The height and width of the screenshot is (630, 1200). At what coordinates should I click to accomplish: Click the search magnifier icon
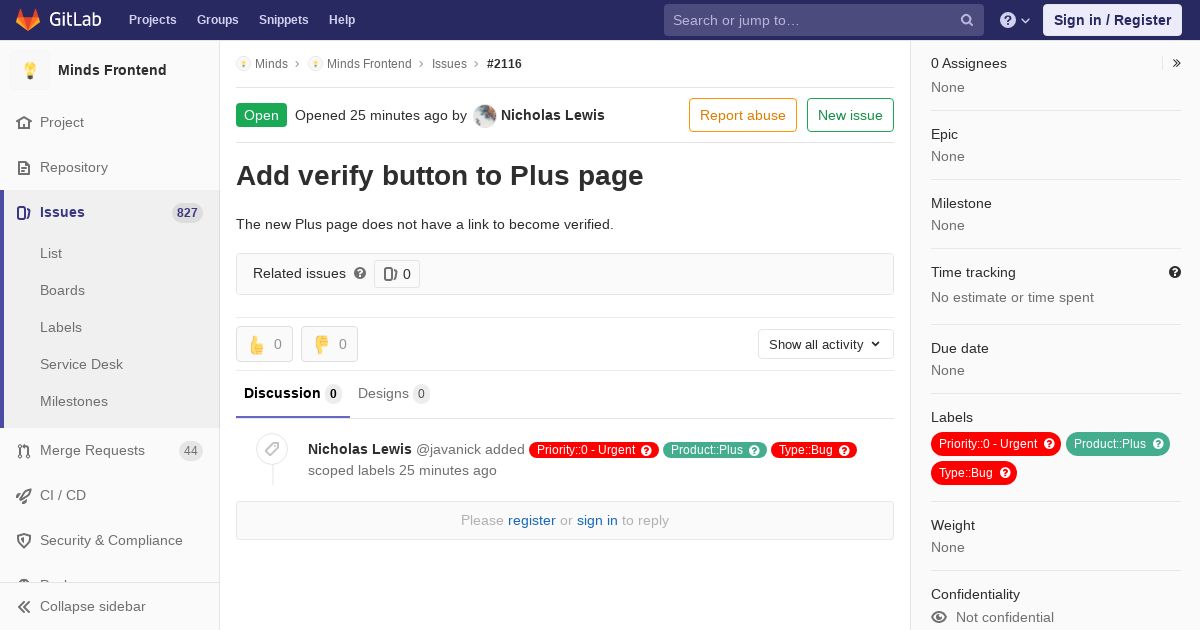point(967,20)
